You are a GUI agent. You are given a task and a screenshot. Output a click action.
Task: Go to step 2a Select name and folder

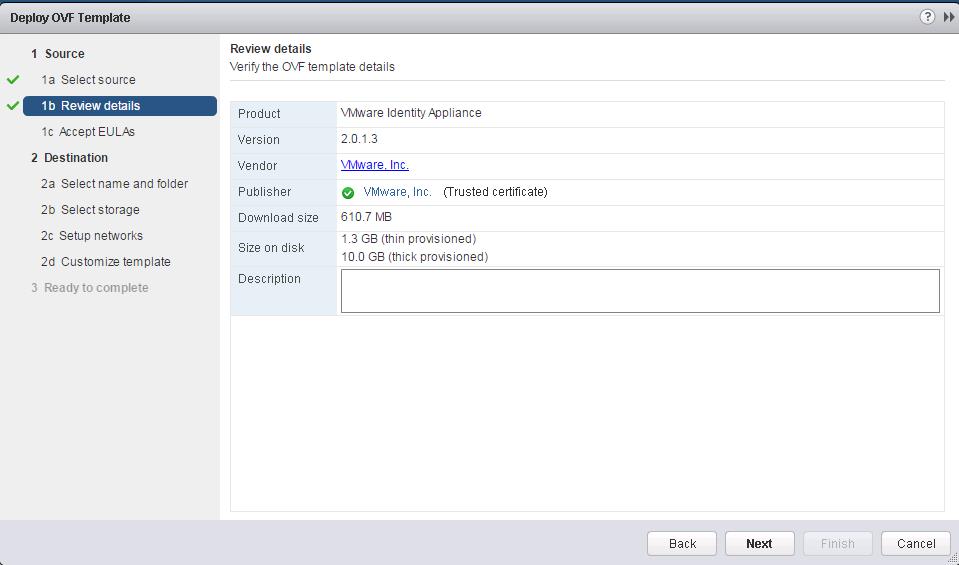(114, 183)
